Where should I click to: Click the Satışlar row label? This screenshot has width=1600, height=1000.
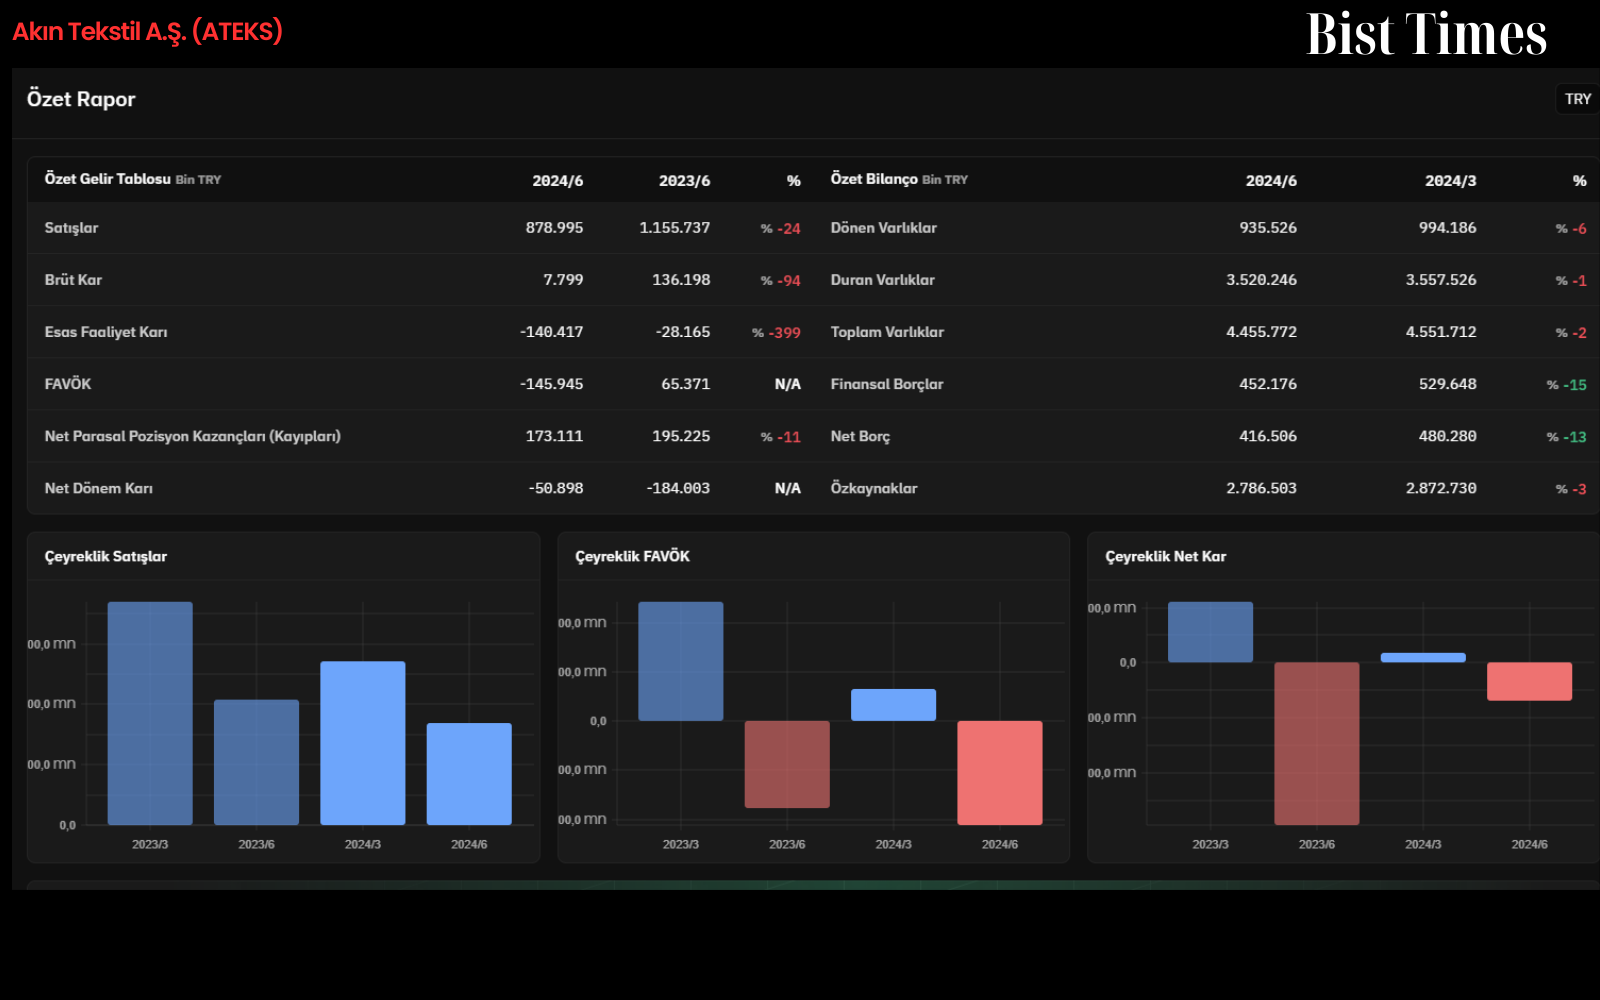coord(71,228)
